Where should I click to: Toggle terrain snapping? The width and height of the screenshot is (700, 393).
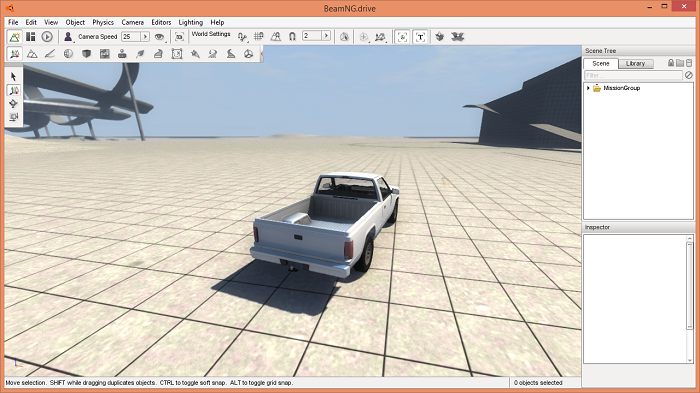[275, 37]
